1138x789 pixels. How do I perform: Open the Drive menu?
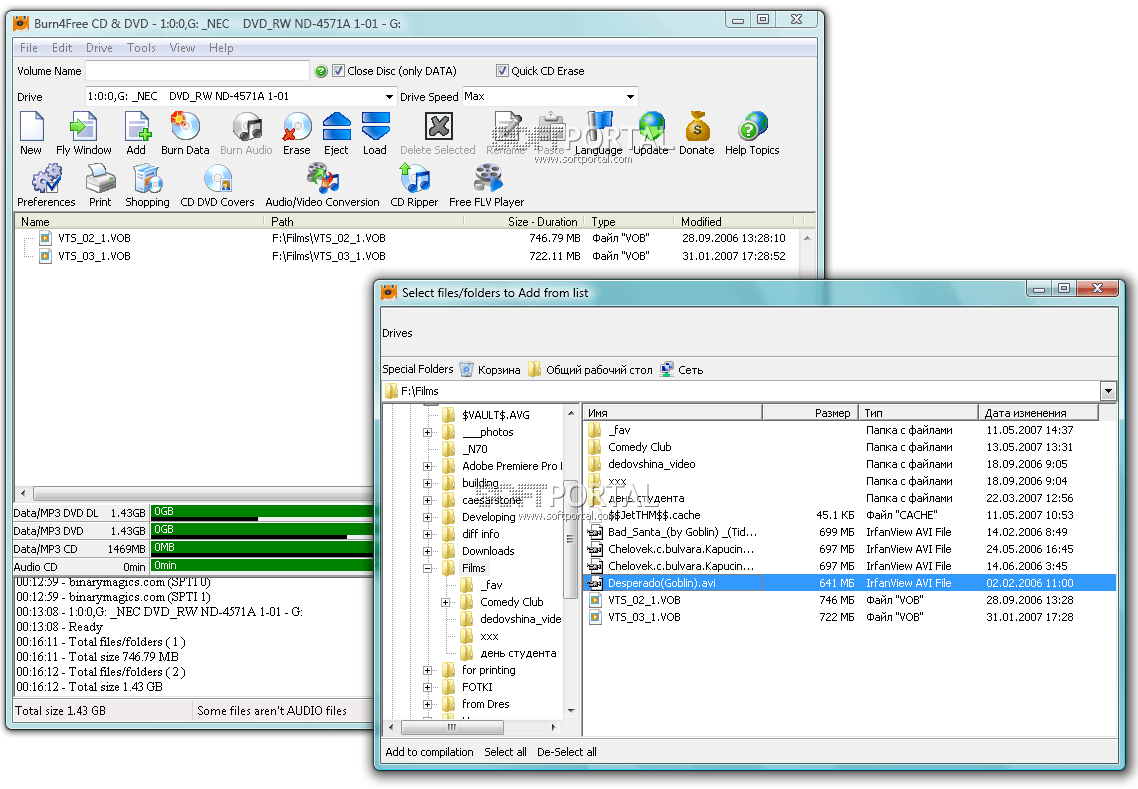(x=99, y=48)
